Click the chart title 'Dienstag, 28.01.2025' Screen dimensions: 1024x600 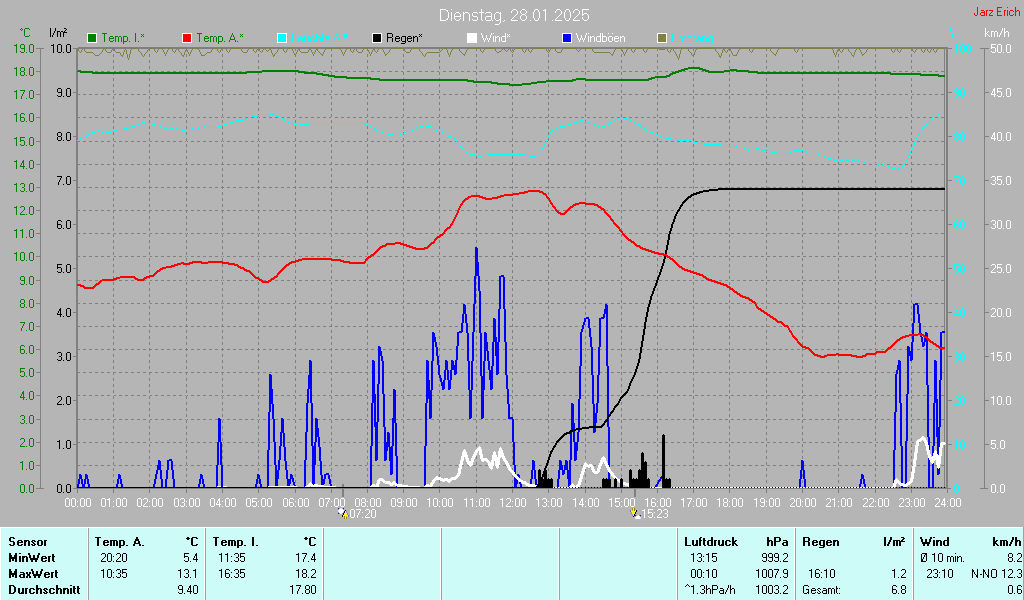(514, 15)
